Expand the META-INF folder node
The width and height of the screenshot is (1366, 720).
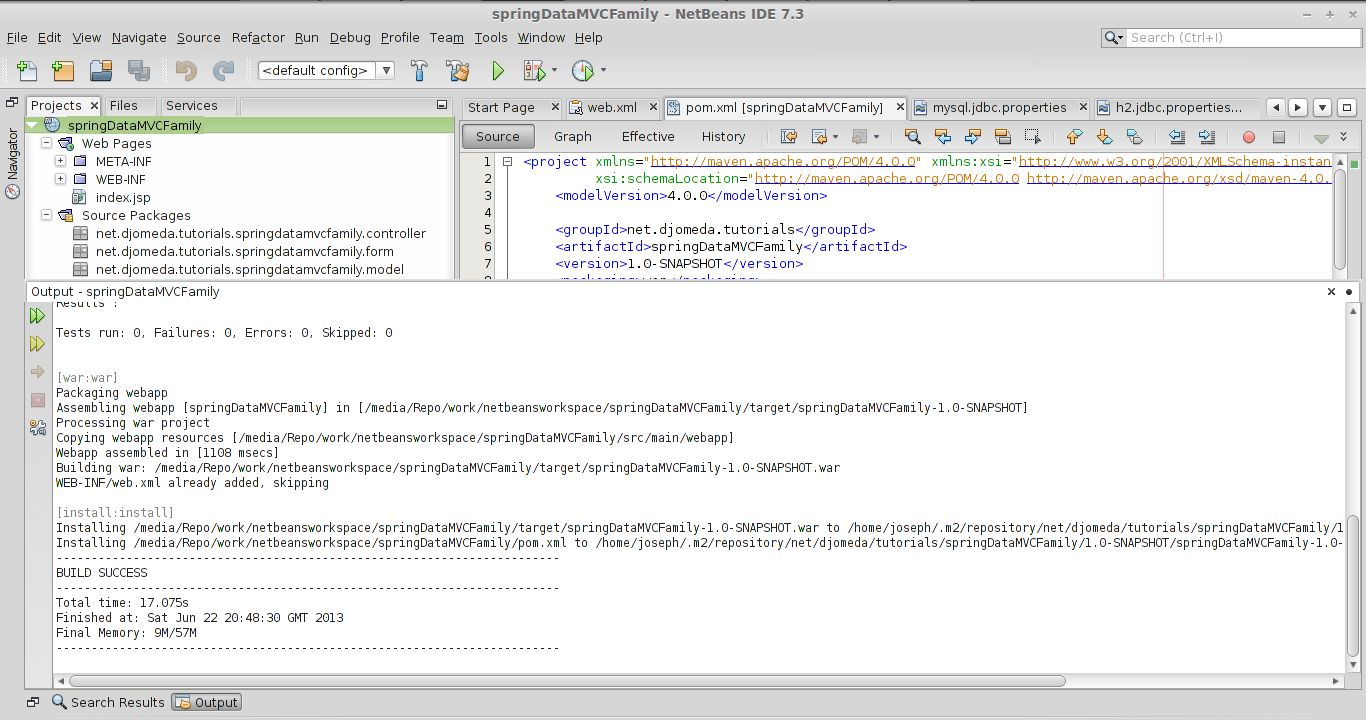(x=60, y=161)
